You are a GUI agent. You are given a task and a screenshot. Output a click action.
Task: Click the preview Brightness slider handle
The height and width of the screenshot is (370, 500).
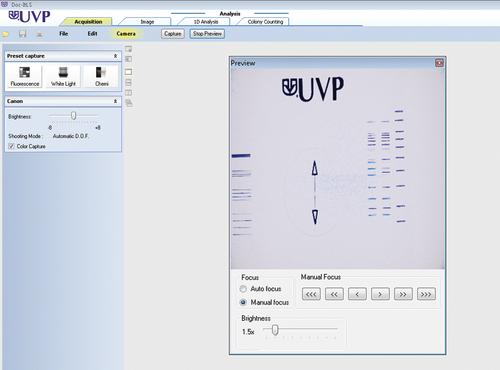click(x=275, y=330)
